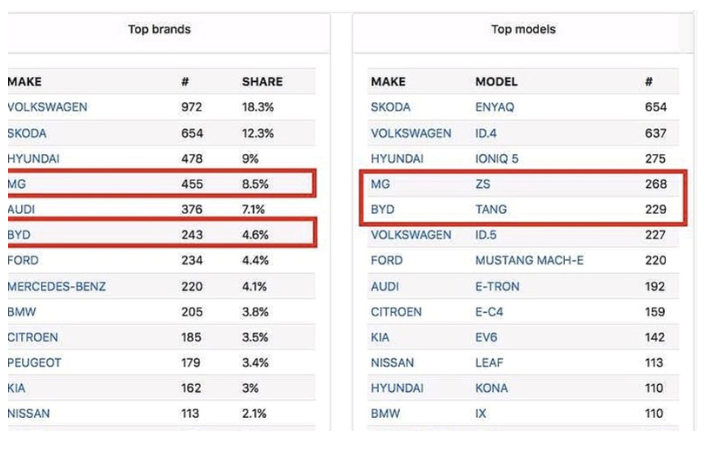Select BYD in the Top brands table
Viewport: 715px width, 453px height.
19,235
